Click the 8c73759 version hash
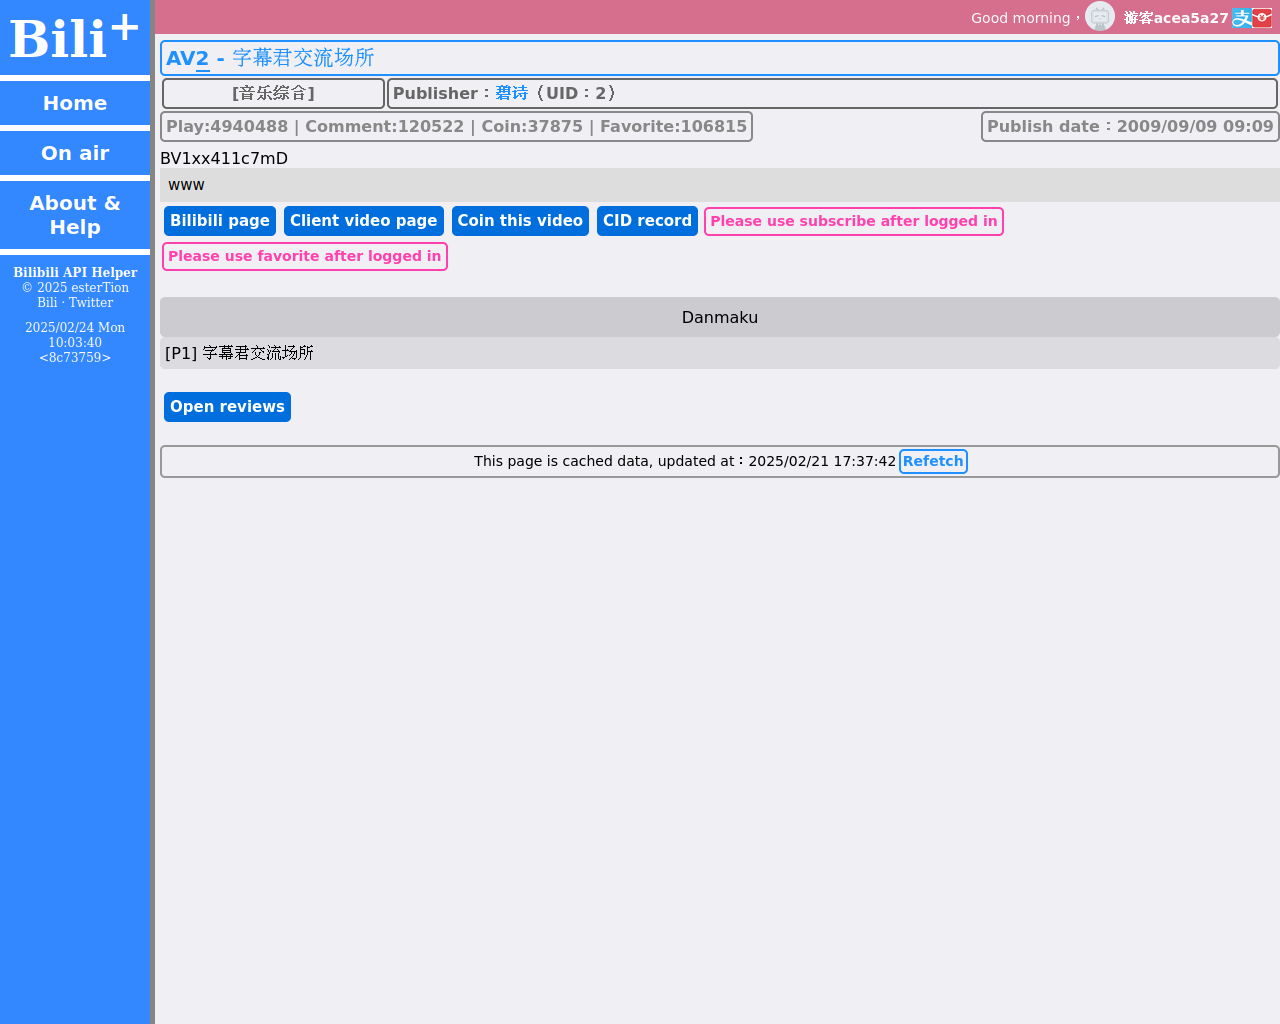 (x=75, y=357)
